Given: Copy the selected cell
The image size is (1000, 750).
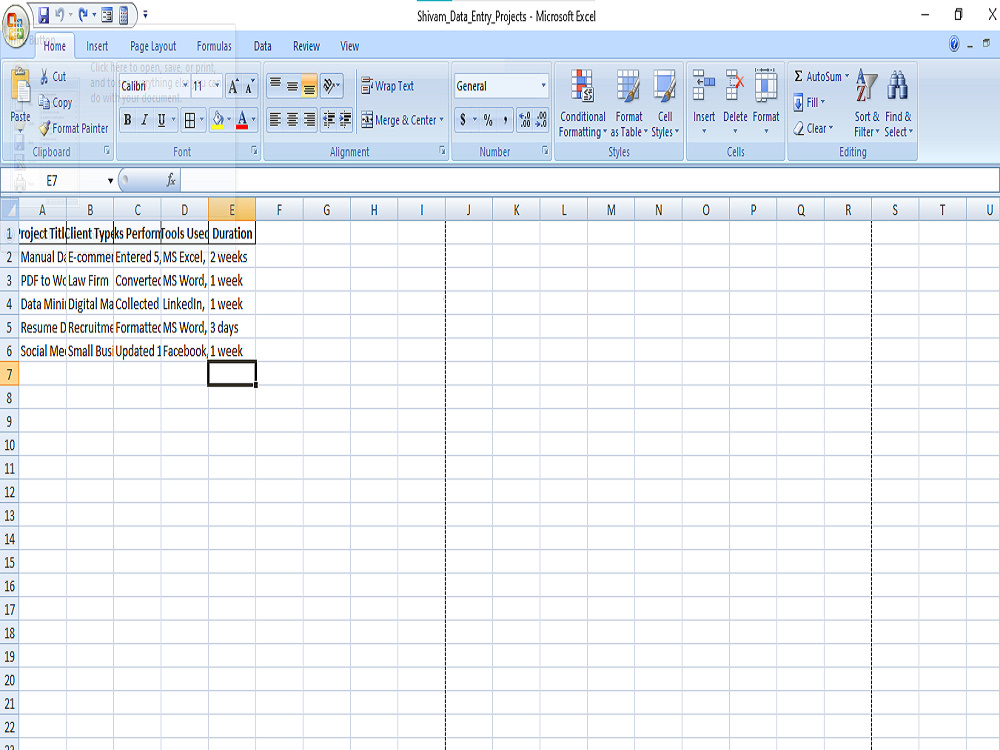Looking at the screenshot, I should (x=55, y=102).
